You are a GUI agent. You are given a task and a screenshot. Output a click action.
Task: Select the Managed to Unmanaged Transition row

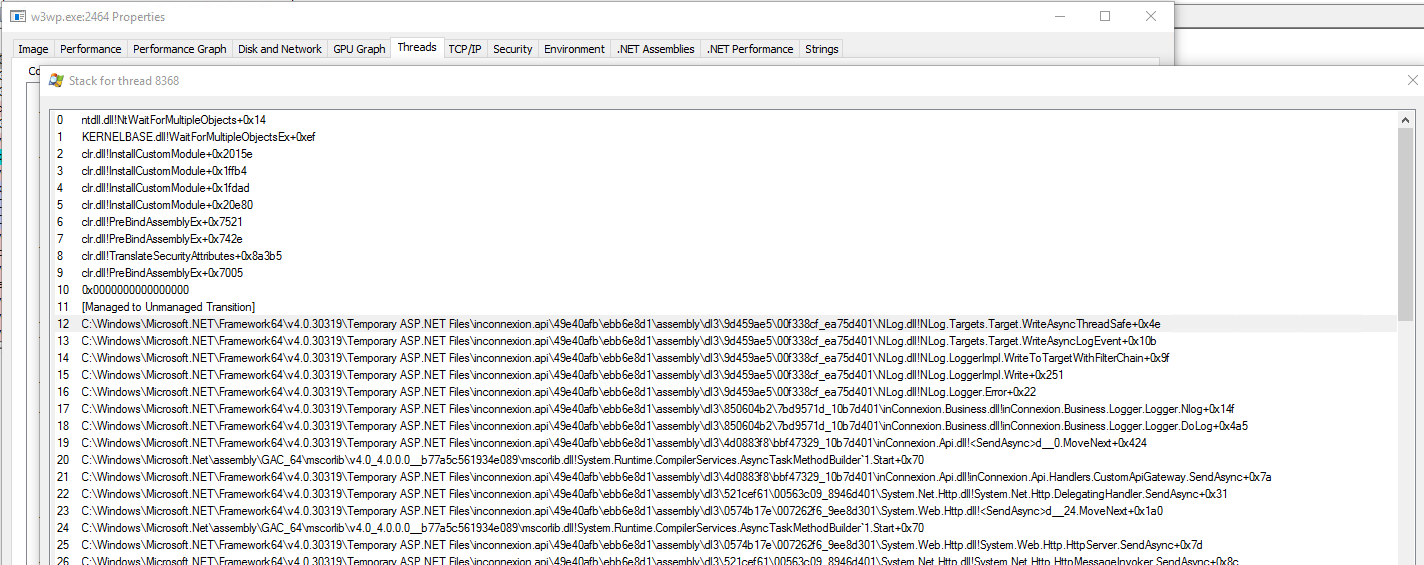coord(724,307)
